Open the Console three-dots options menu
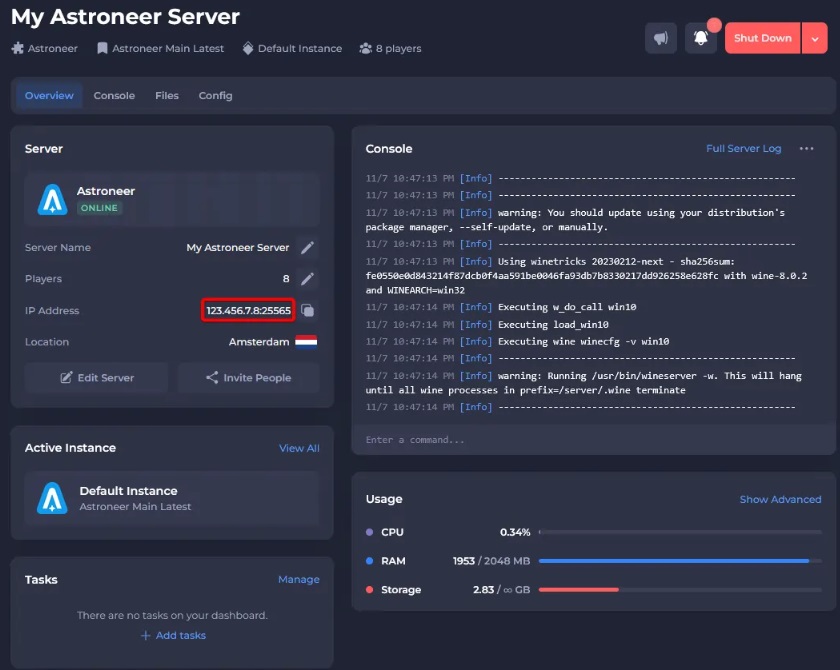 tap(806, 148)
